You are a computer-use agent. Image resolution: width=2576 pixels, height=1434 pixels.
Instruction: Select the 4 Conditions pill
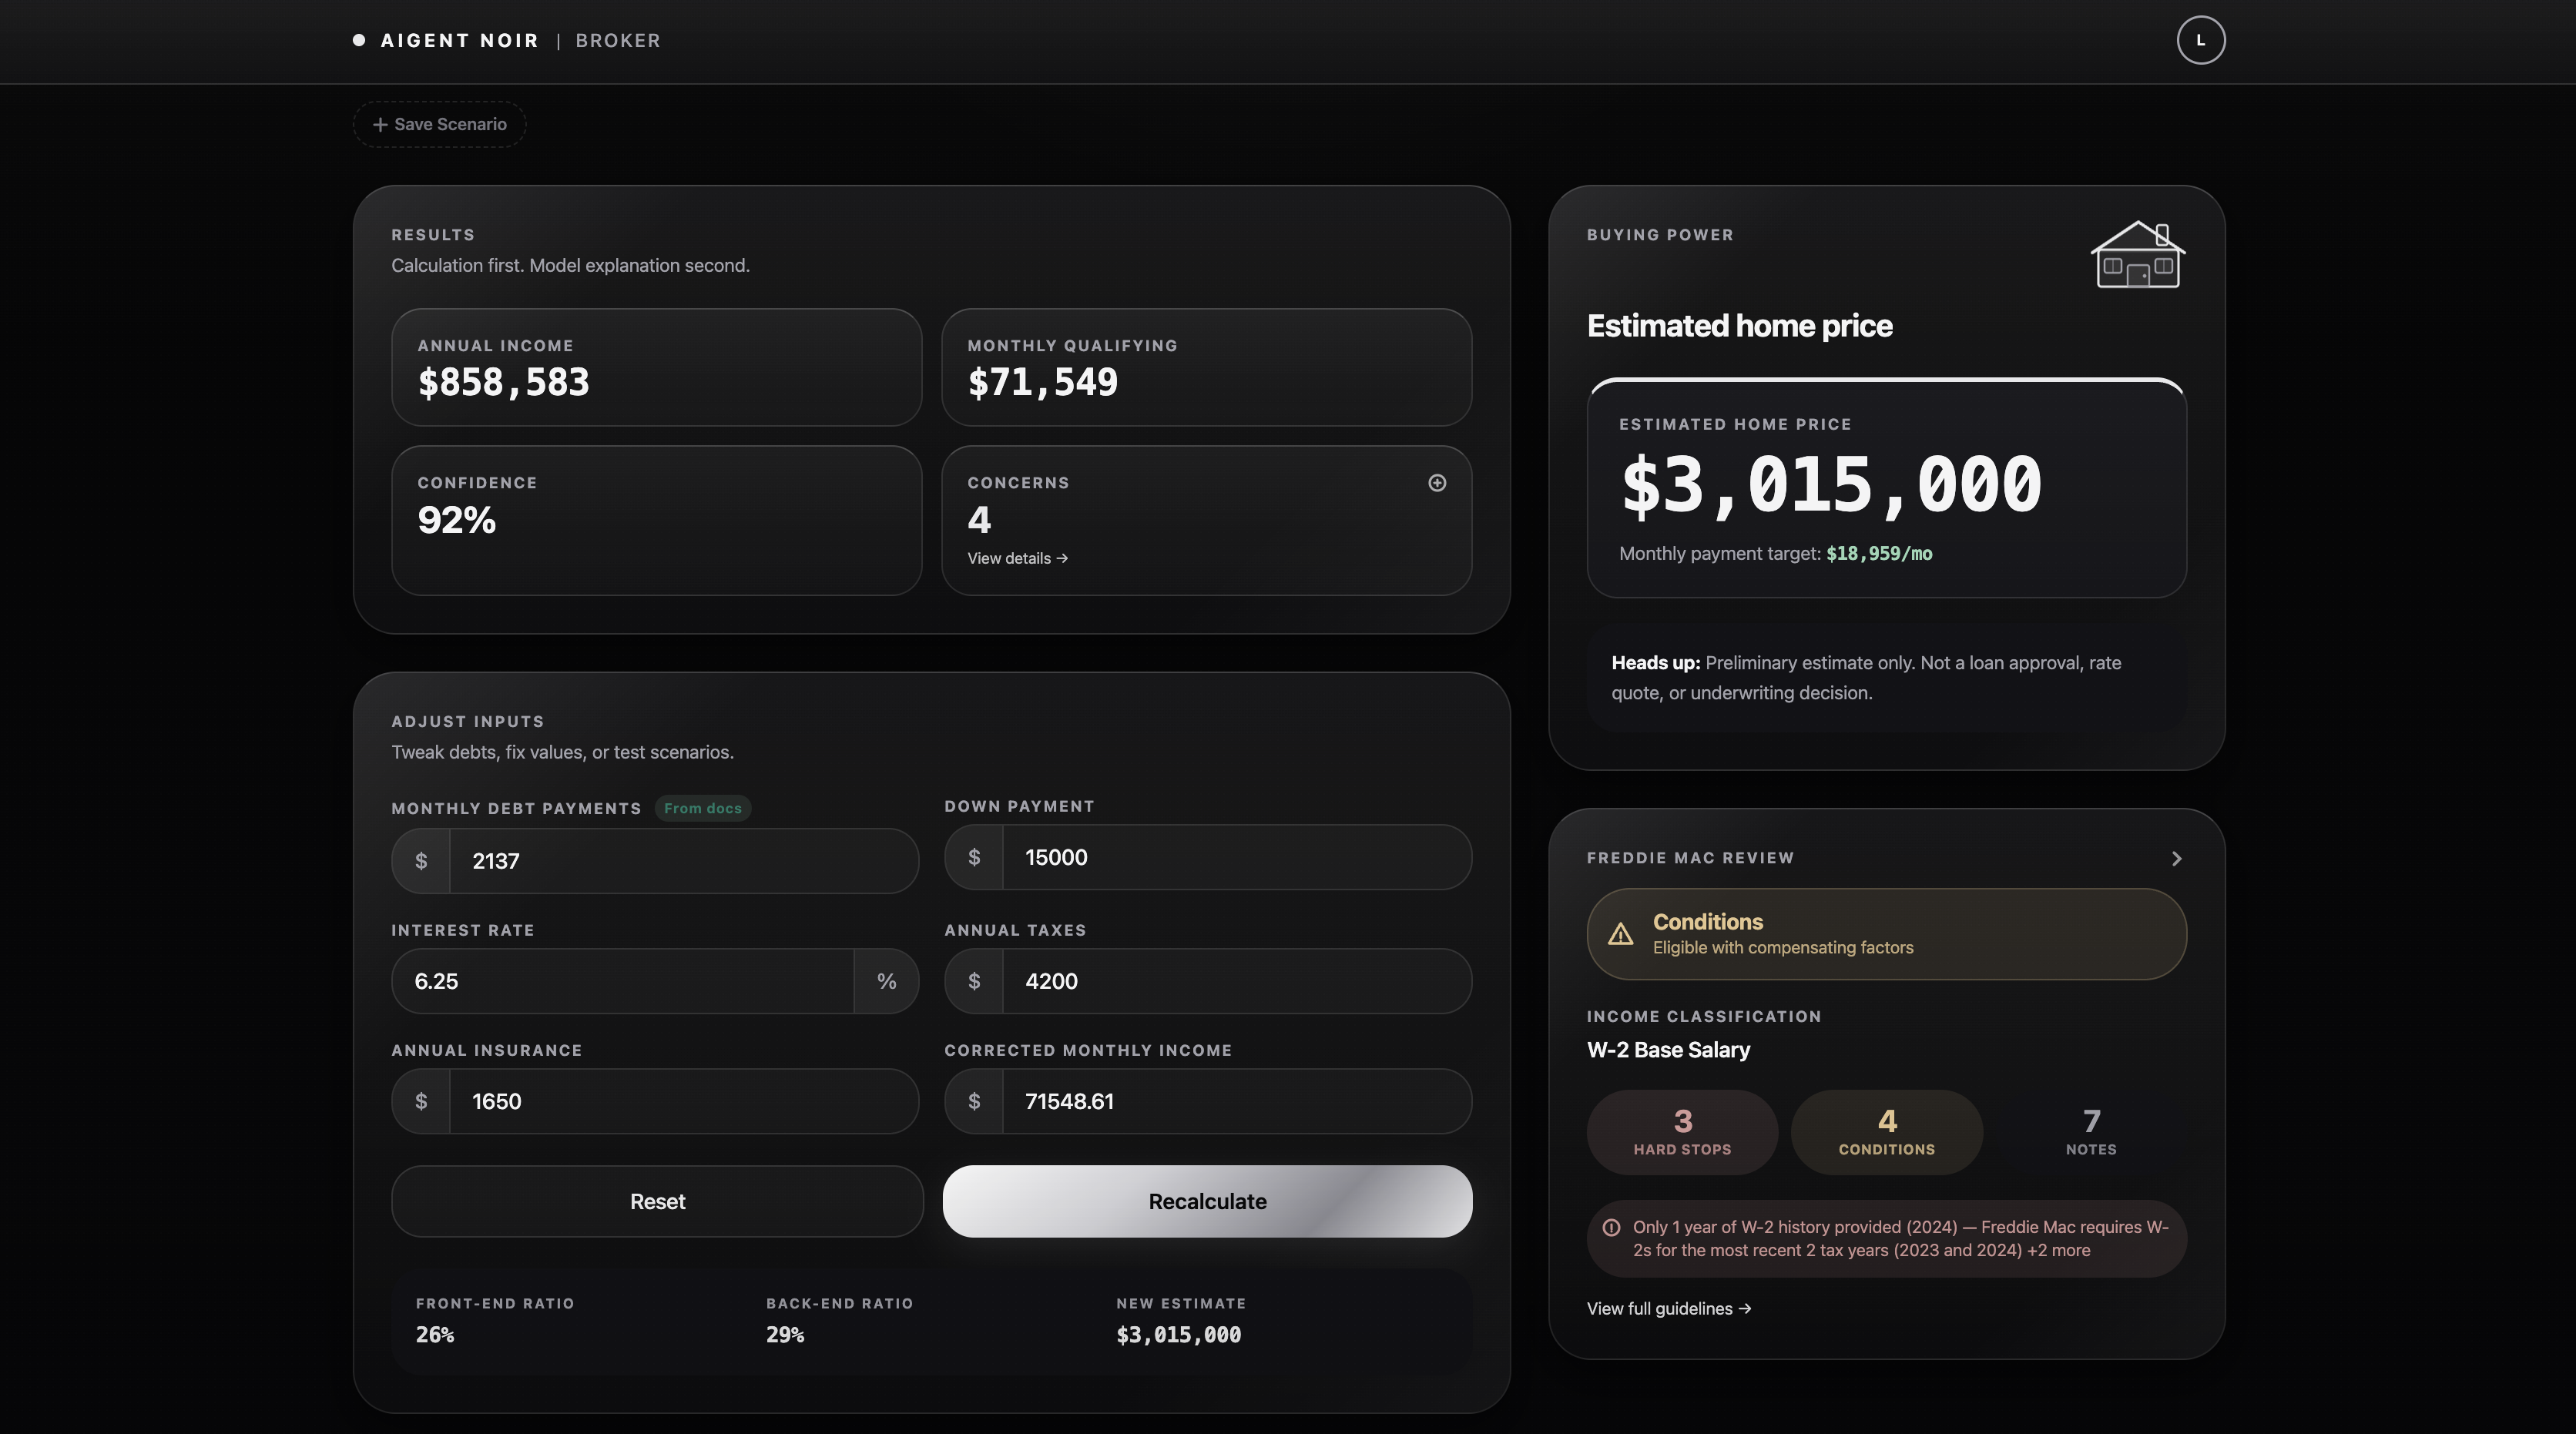[1886, 1132]
